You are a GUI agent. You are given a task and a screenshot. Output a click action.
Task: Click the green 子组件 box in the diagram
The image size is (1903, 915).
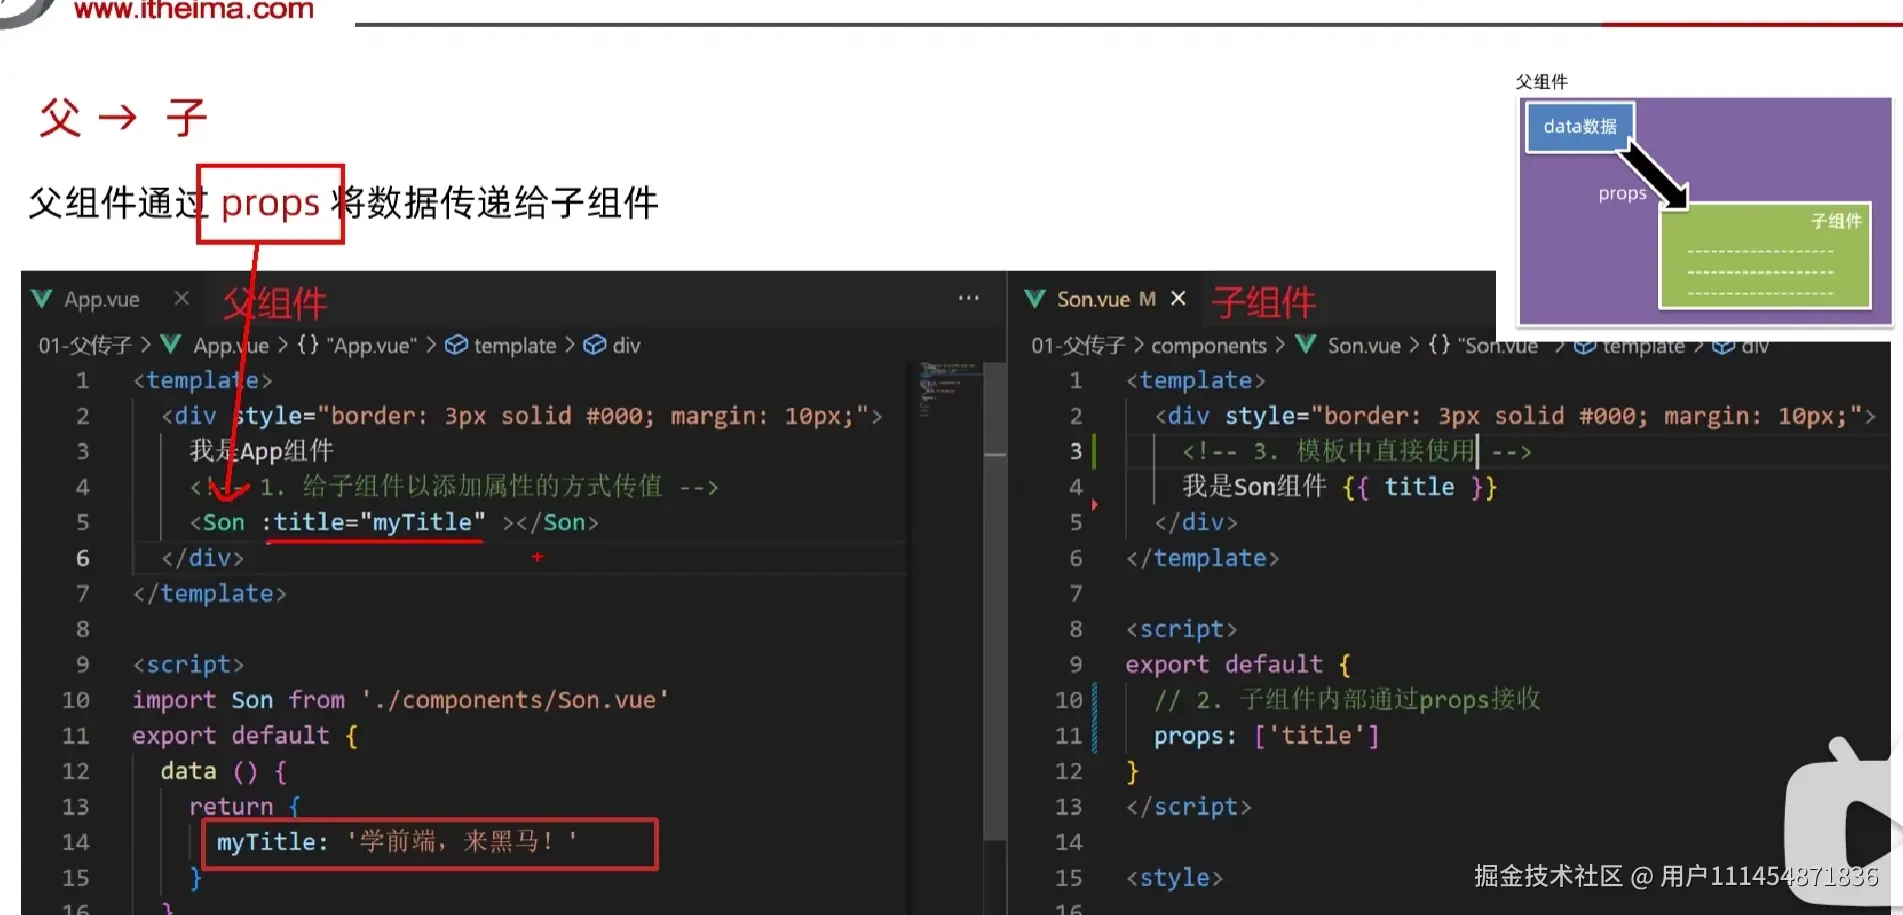point(1764,256)
